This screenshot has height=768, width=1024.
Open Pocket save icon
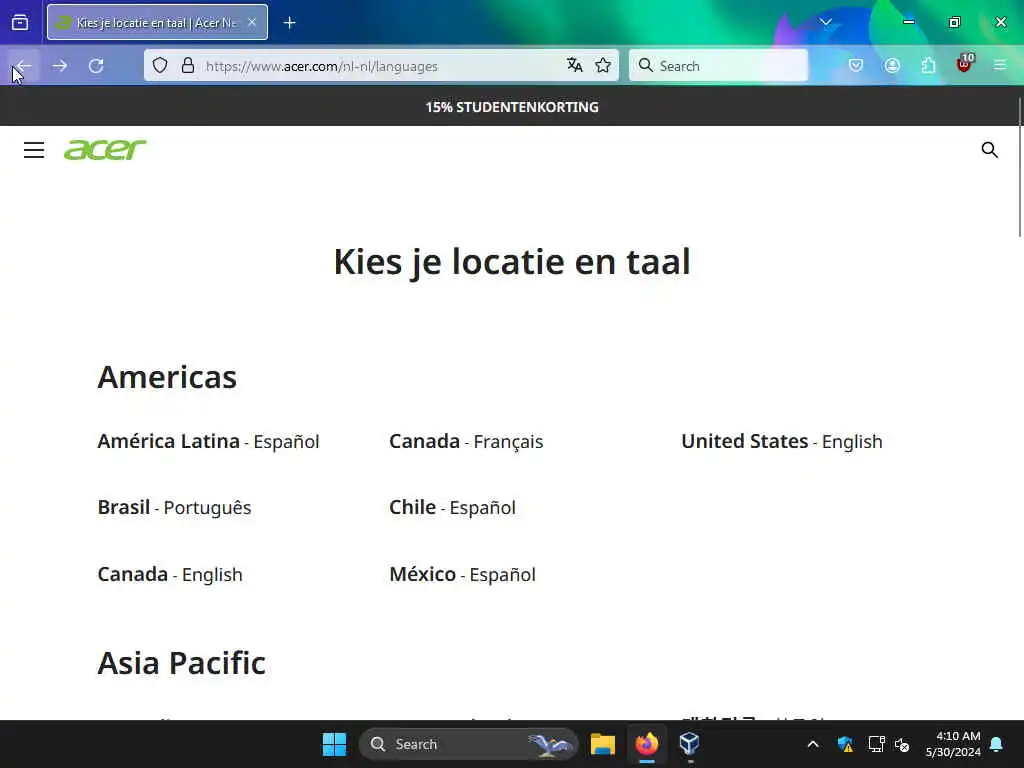[856, 65]
